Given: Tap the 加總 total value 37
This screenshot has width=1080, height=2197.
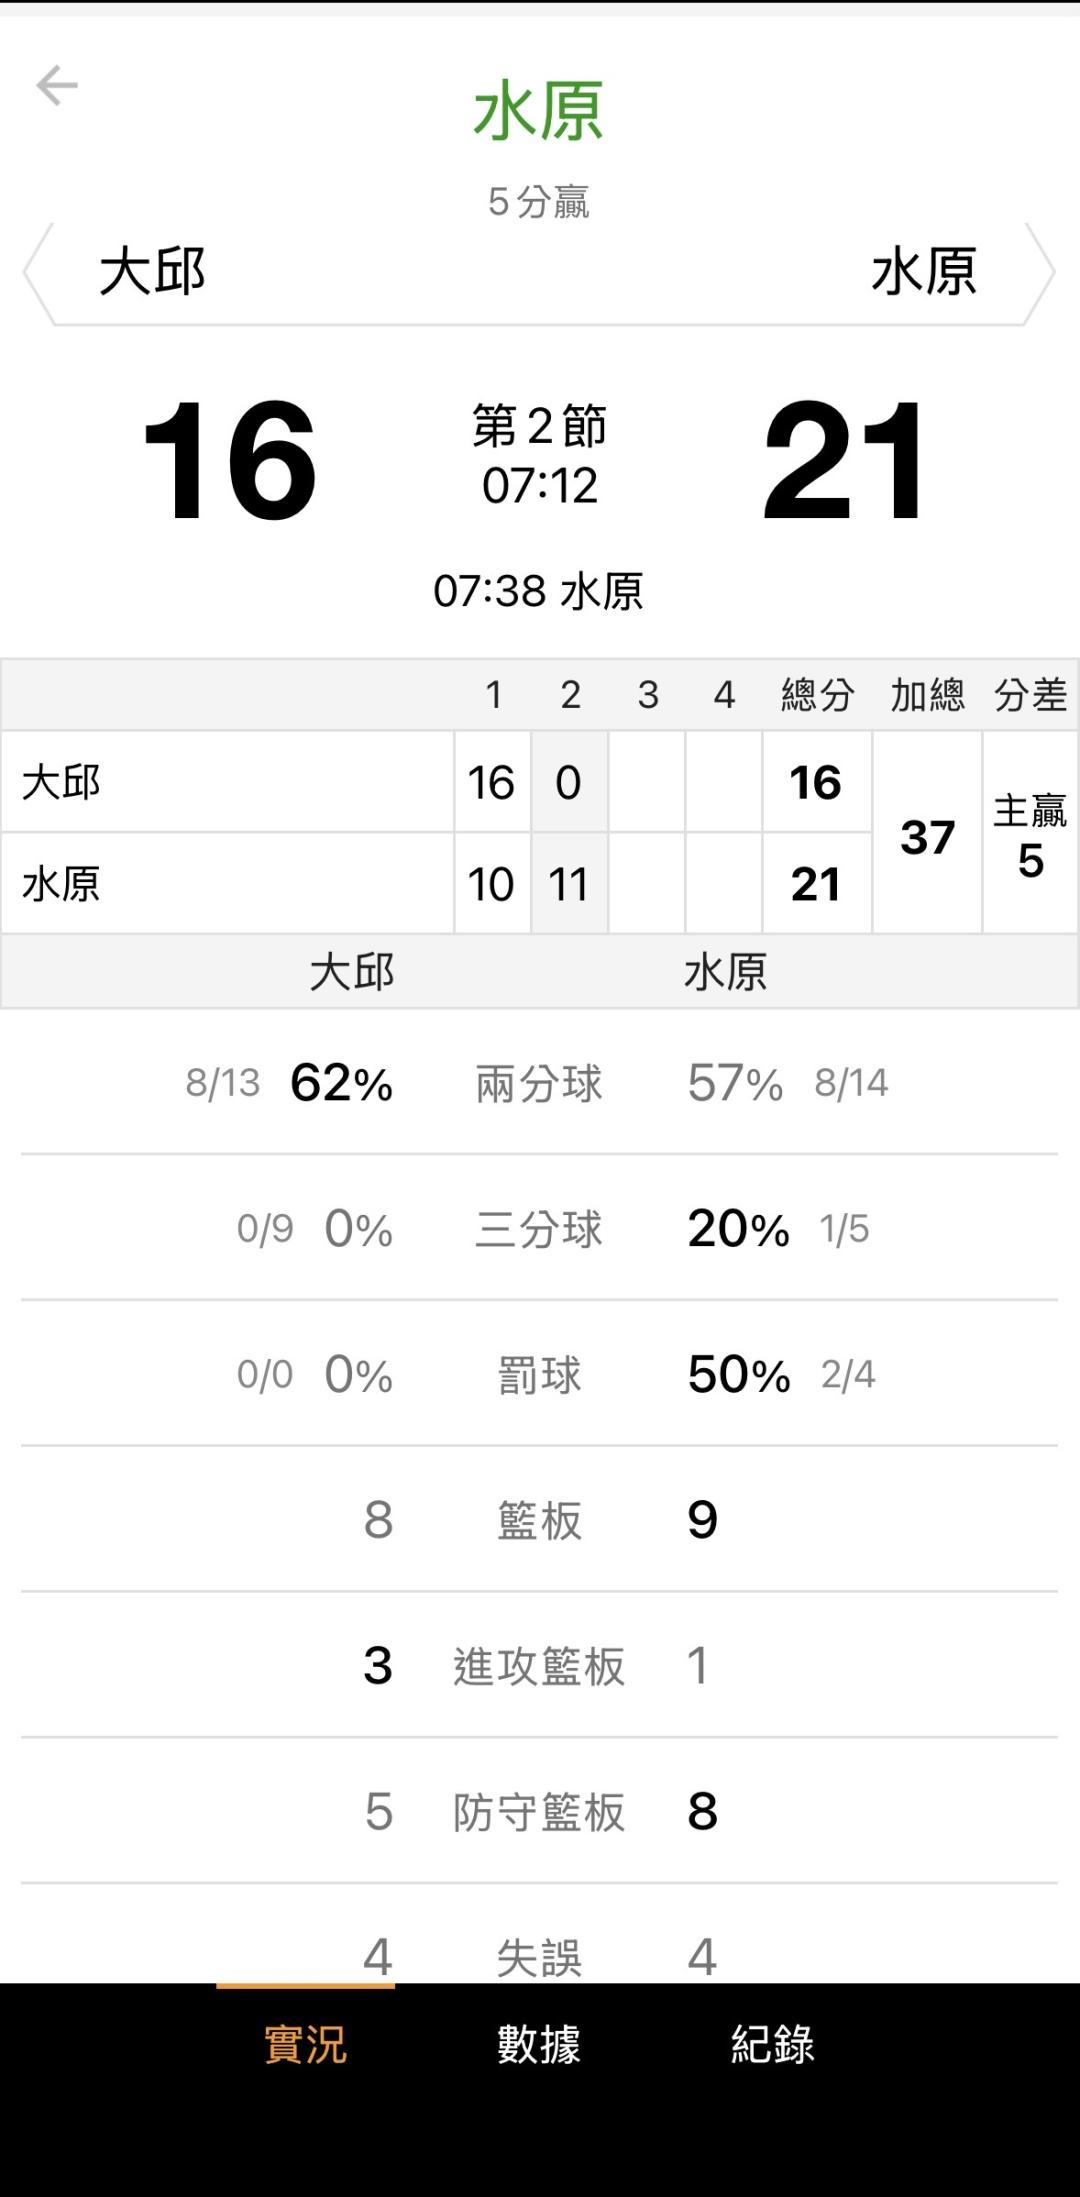Looking at the screenshot, I should [927, 836].
